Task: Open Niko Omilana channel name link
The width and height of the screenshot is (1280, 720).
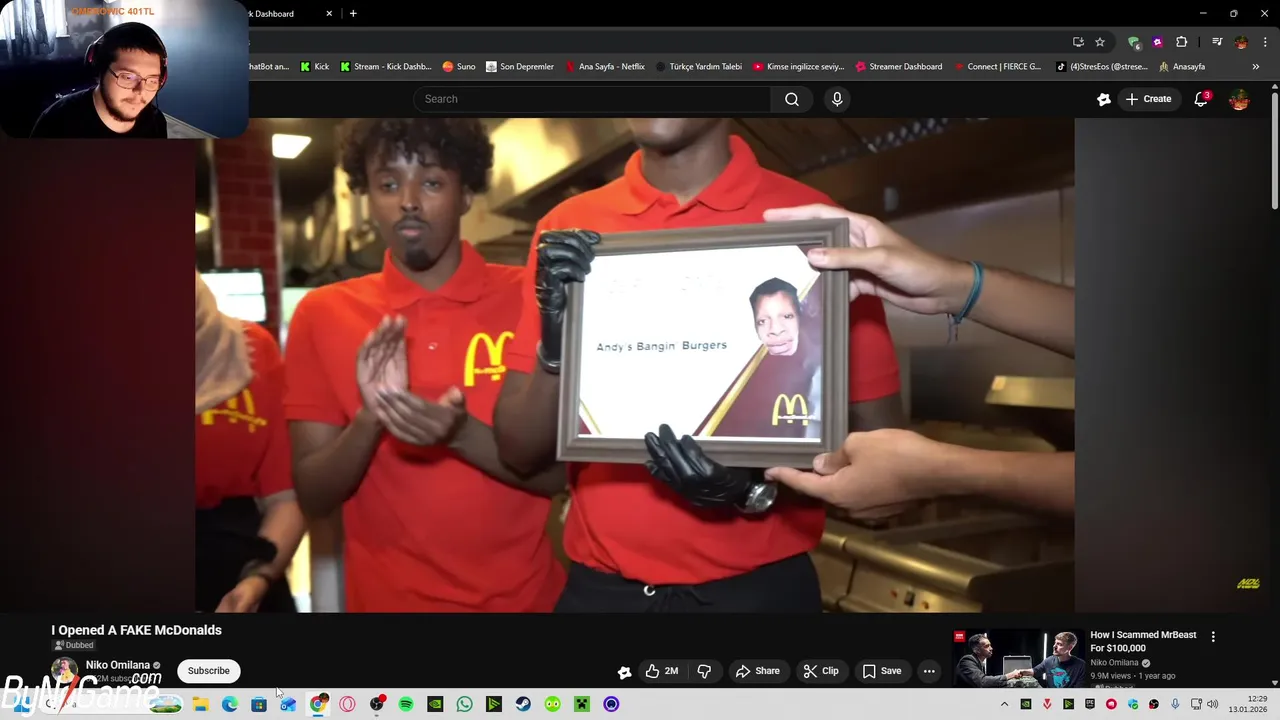Action: [x=118, y=665]
